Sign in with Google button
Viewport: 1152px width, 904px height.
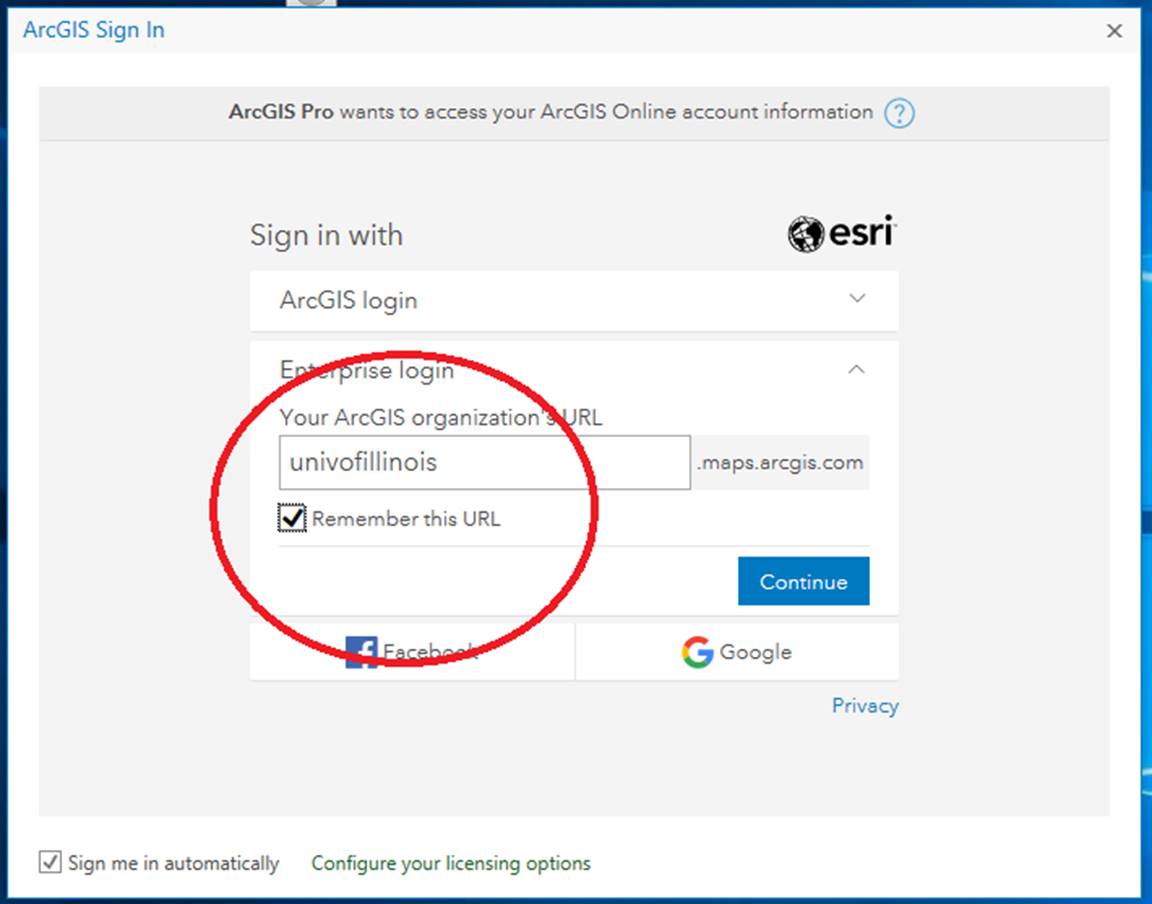(737, 652)
